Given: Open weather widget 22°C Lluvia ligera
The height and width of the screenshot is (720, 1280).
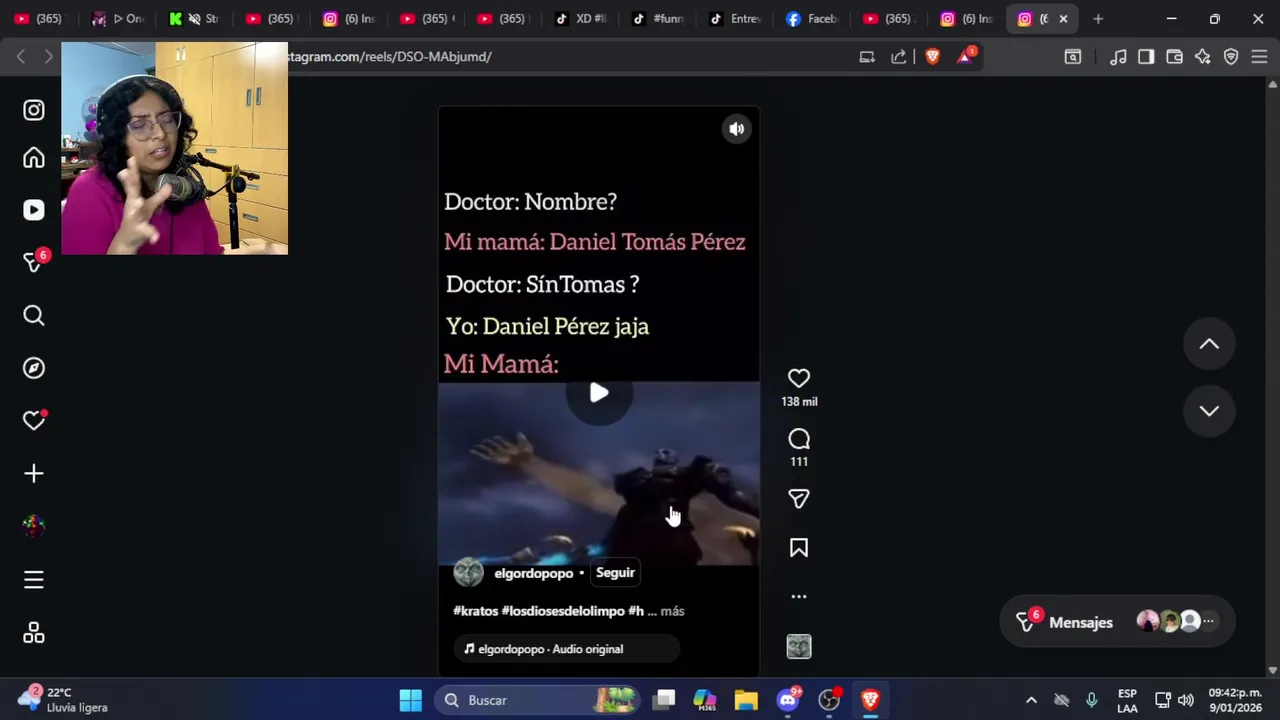Looking at the screenshot, I should point(62,700).
